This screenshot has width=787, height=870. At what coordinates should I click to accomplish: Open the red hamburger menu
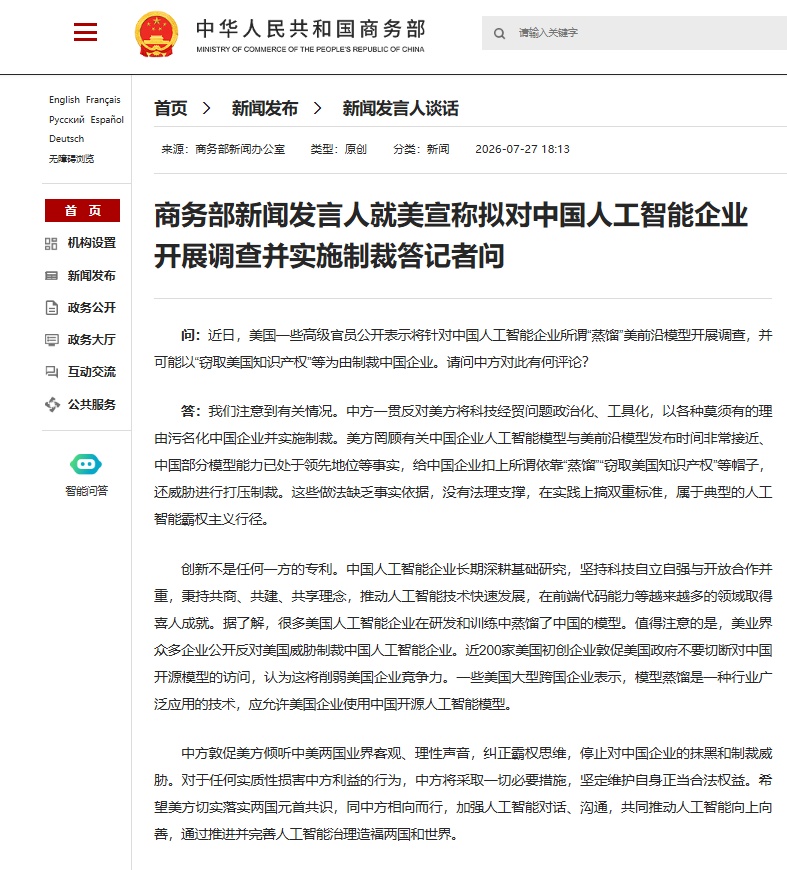pyautogui.click(x=85, y=32)
